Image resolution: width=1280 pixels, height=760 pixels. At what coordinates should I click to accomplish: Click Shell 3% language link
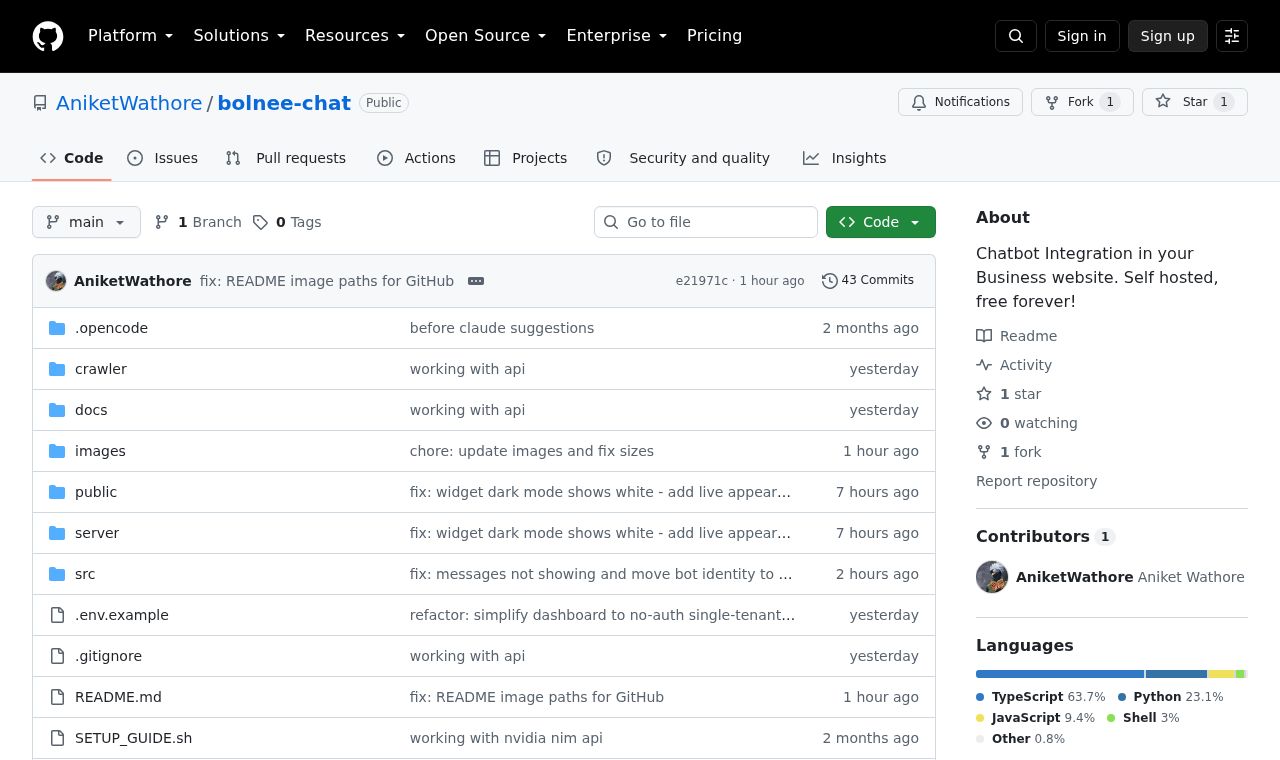coord(1143,718)
